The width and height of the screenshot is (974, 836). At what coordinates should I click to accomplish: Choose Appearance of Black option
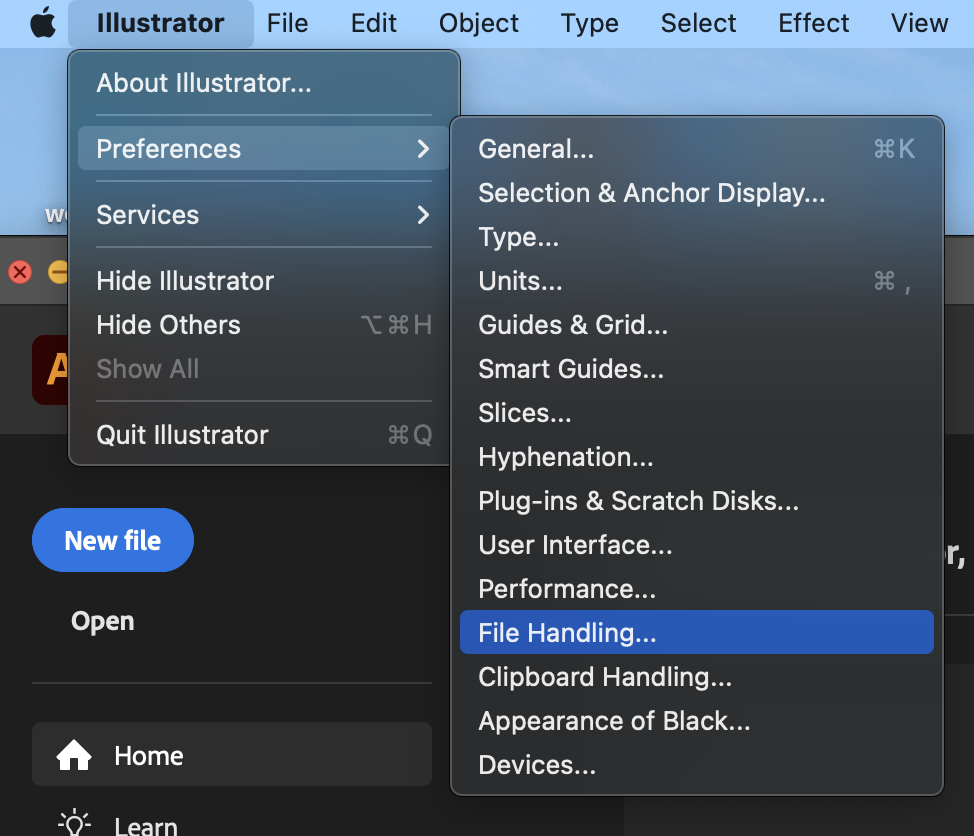pyautogui.click(x=614, y=721)
